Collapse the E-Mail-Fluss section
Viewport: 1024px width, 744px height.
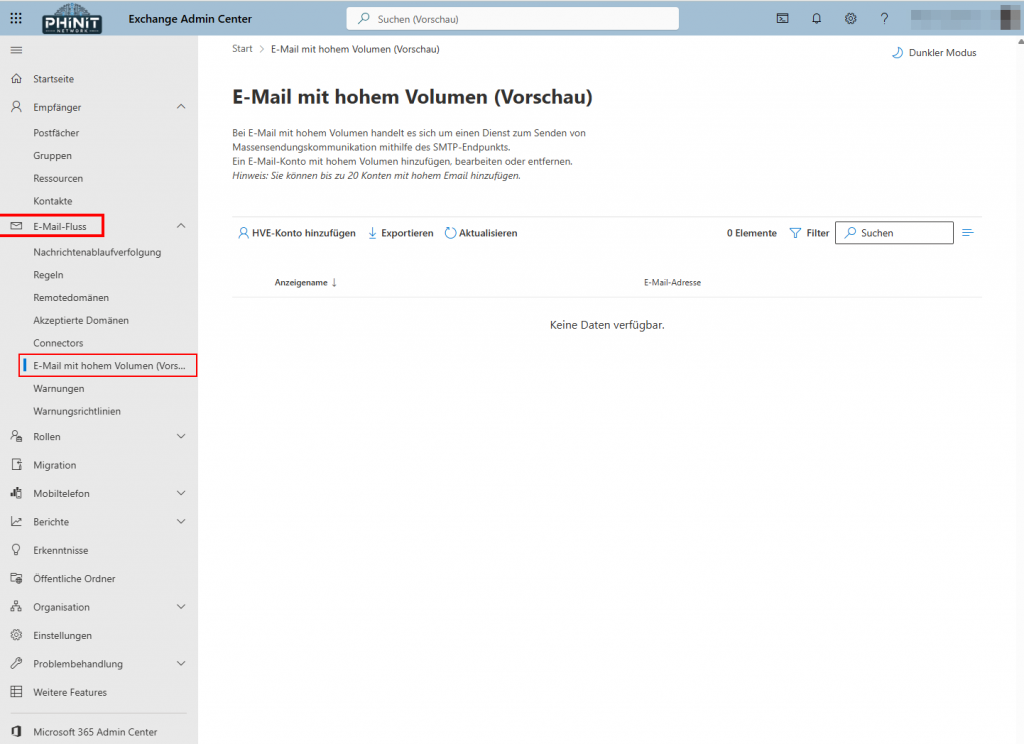pyautogui.click(x=181, y=225)
